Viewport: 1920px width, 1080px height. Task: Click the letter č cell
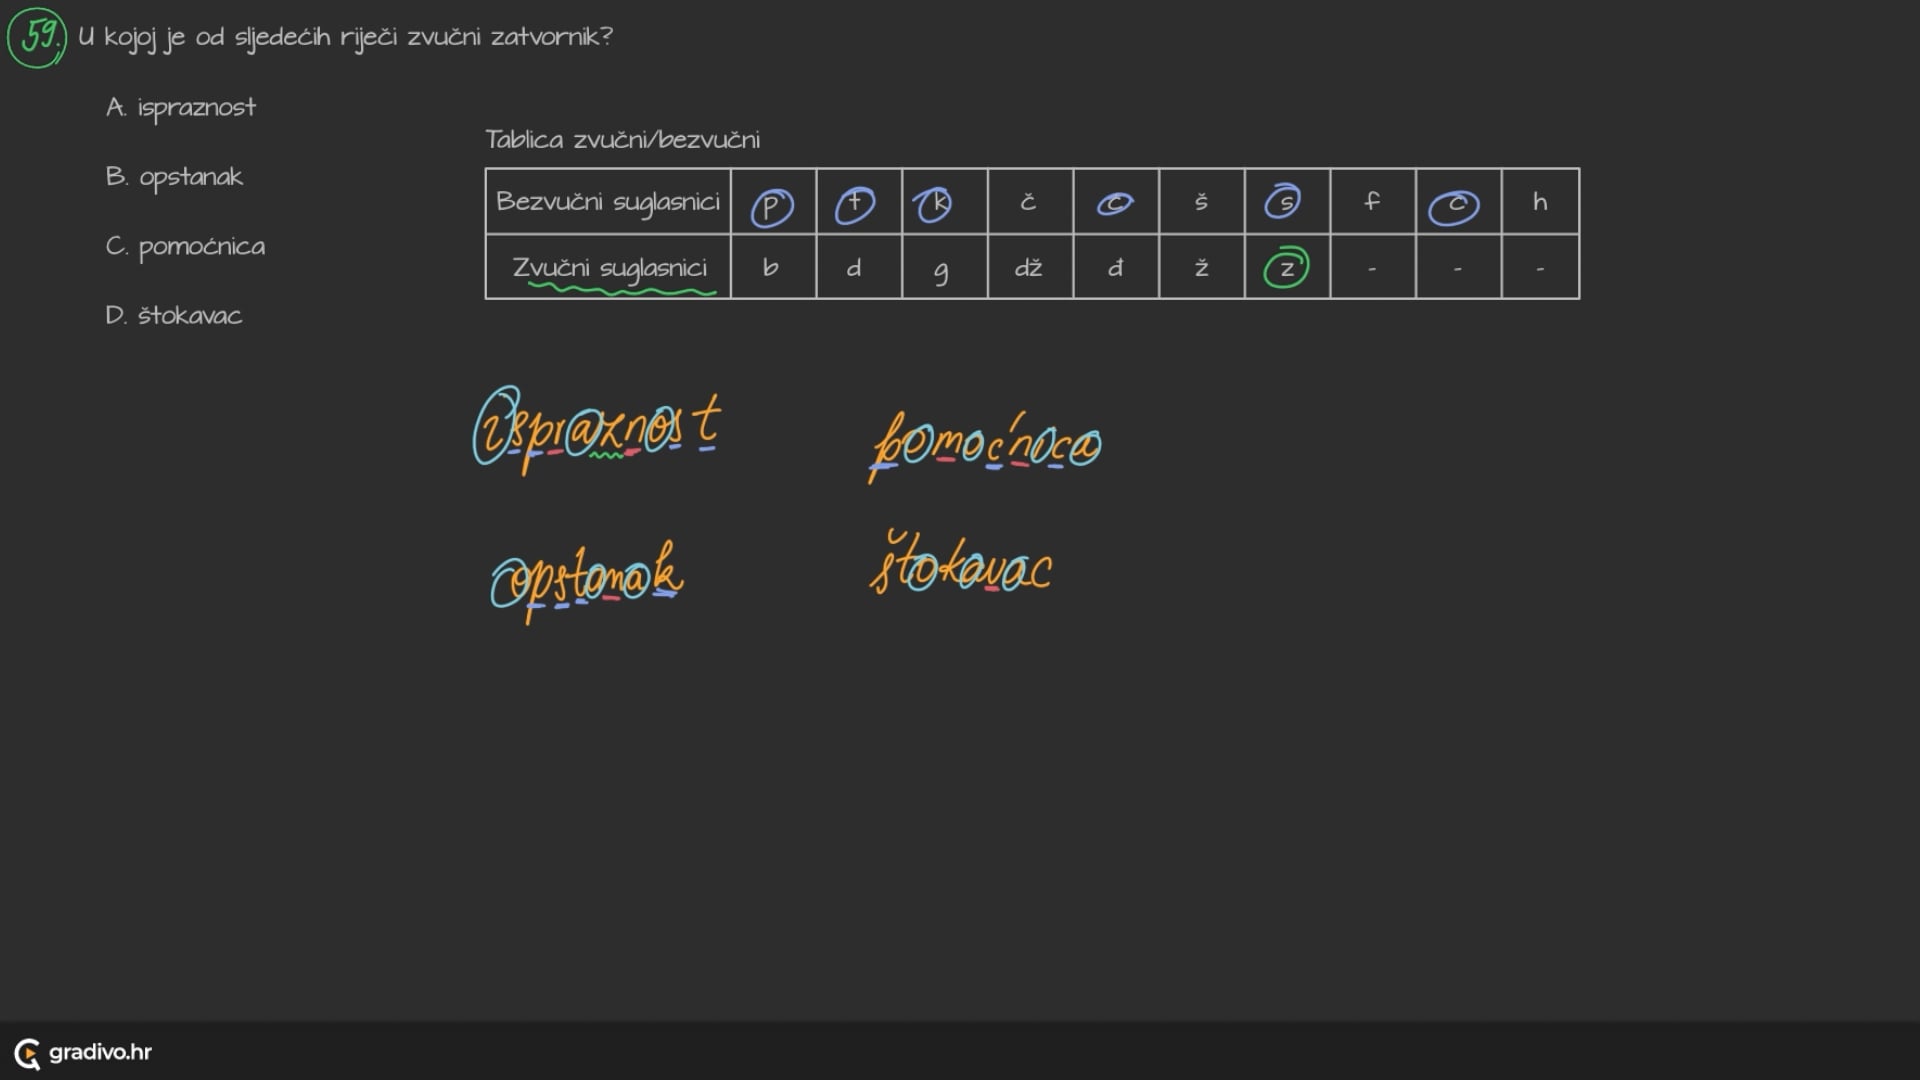pyautogui.click(x=1030, y=202)
